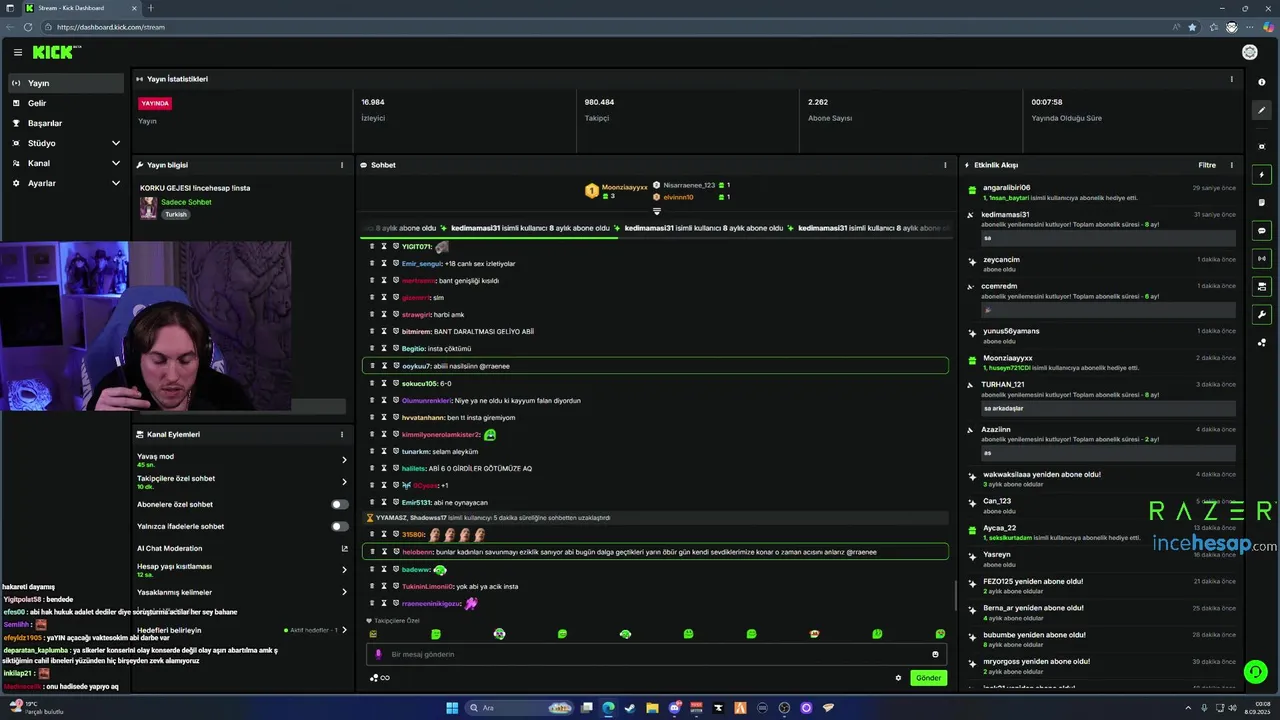
Task: Open the green support headset button
Action: (x=1255, y=672)
